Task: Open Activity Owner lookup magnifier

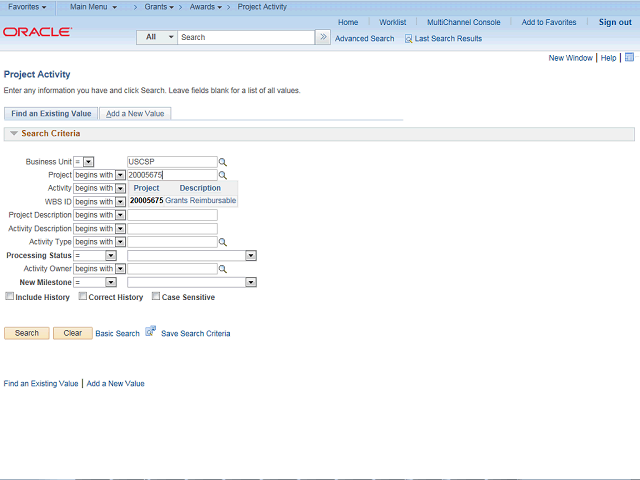Action: tap(222, 269)
